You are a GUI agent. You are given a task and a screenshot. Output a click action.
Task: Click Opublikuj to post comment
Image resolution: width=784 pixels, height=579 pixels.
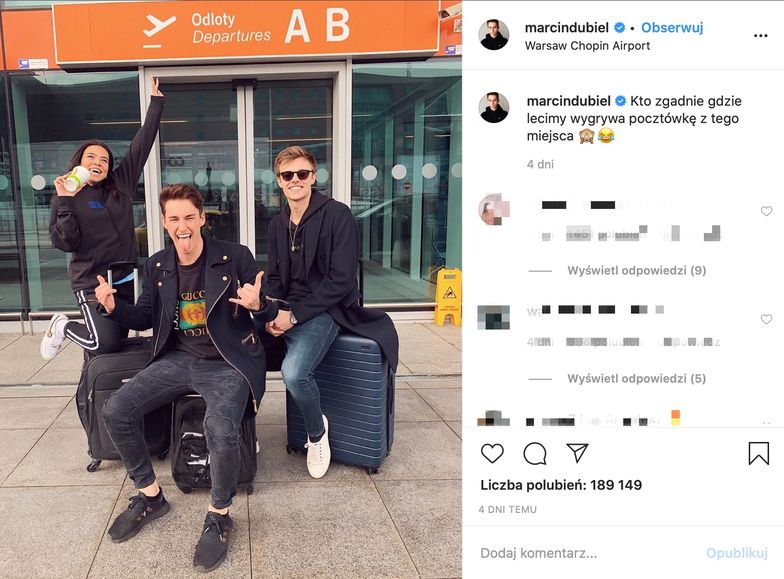[736, 553]
